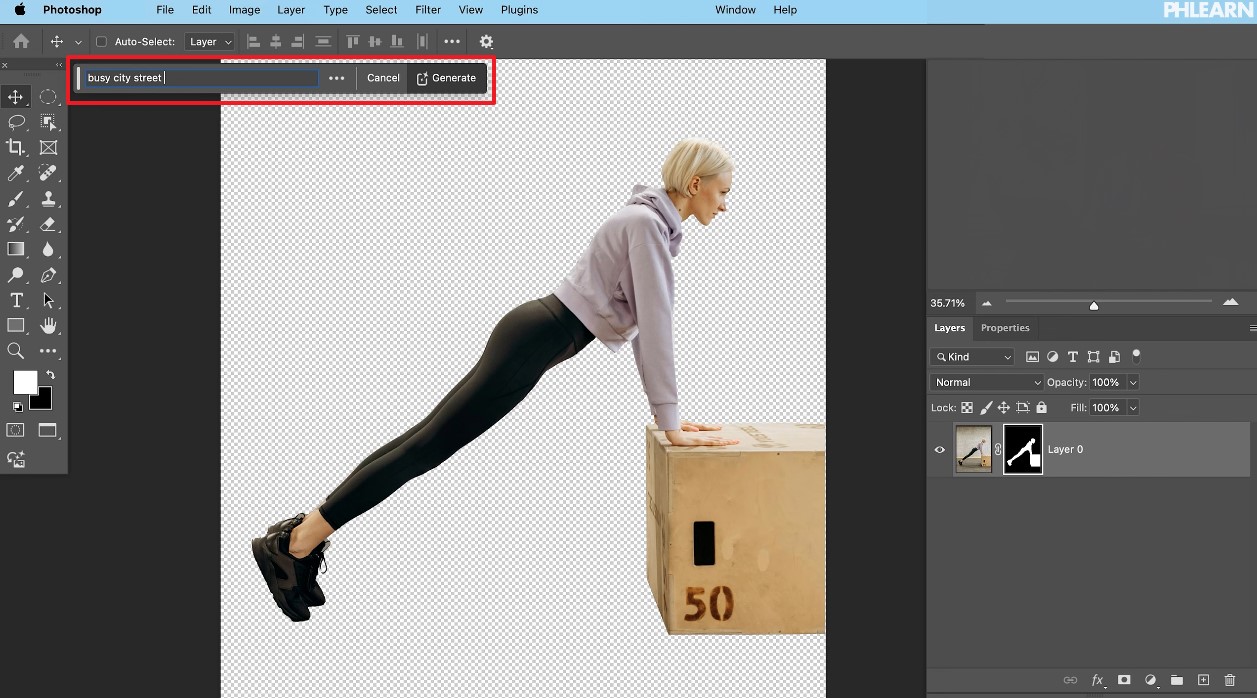Toggle lock image pixels brush icon

pos(986,408)
